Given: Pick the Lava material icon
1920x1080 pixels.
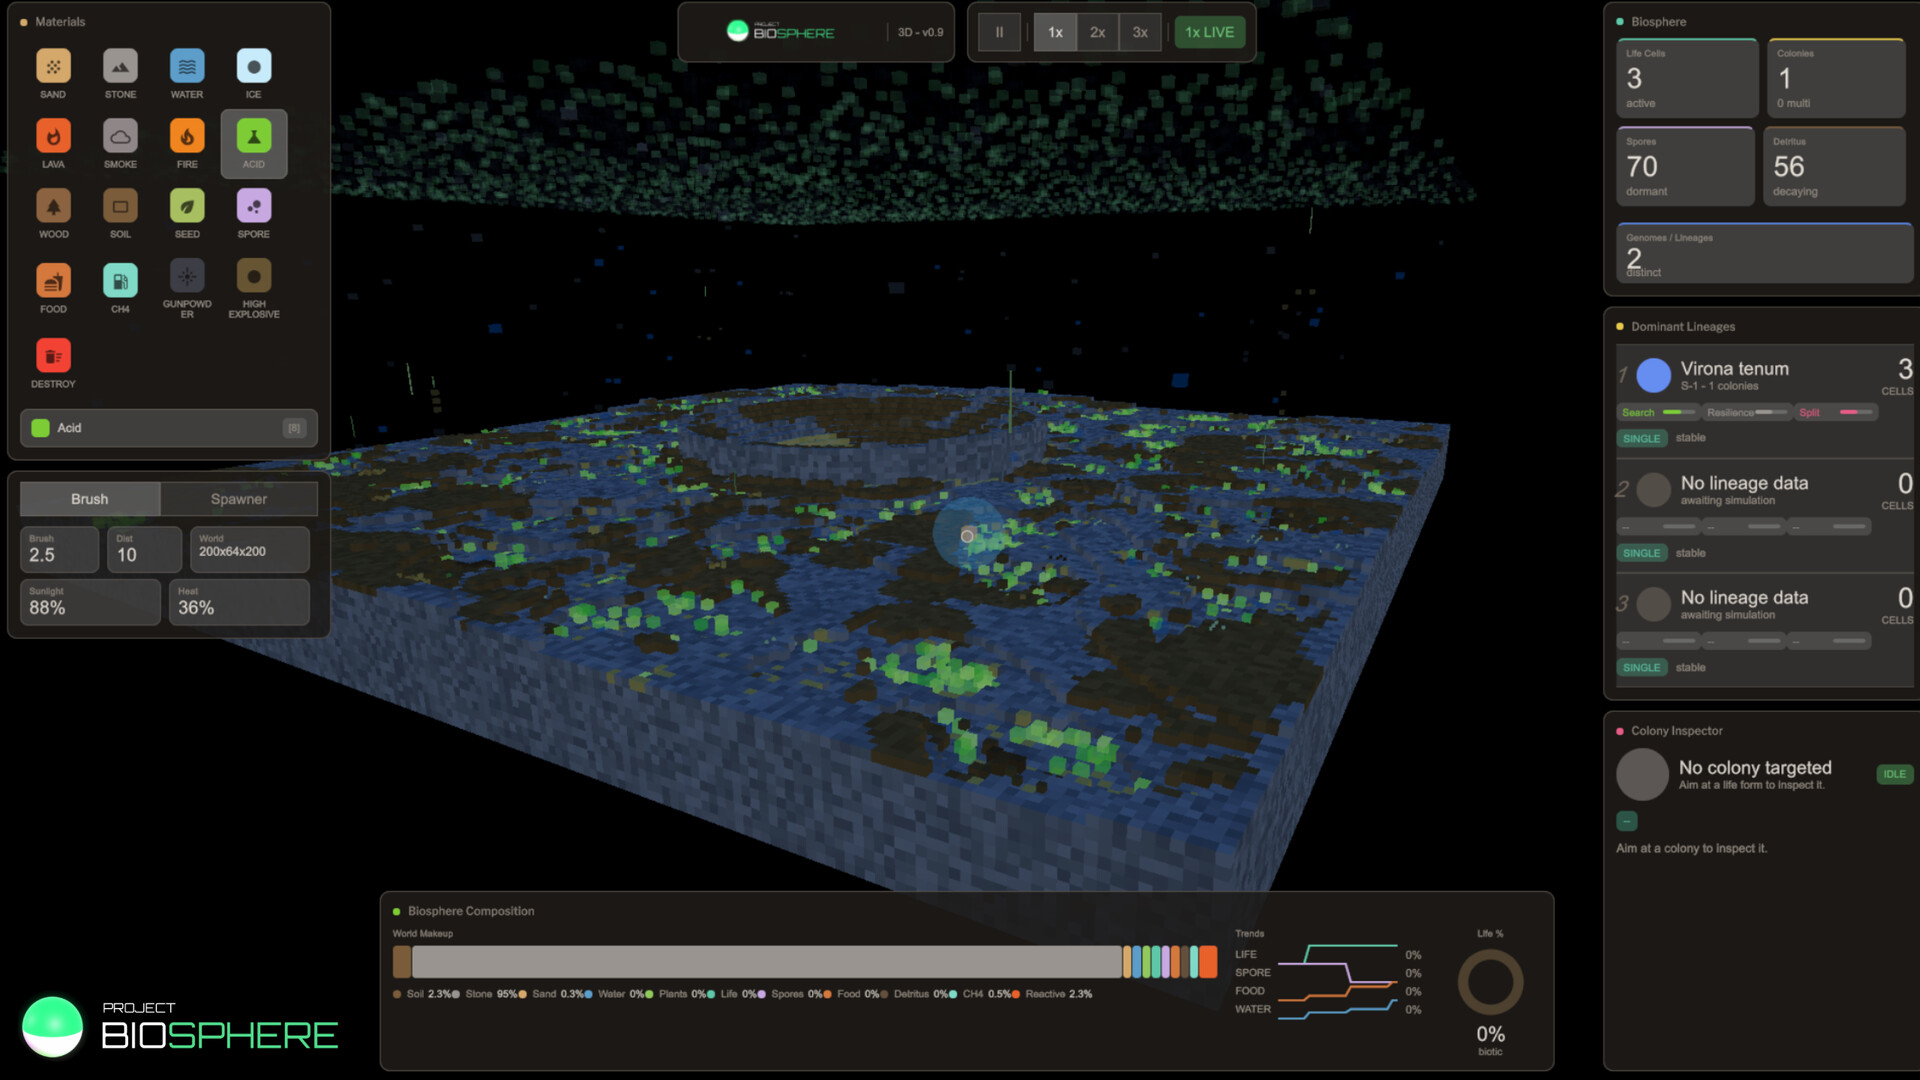Looking at the screenshot, I should 53,137.
